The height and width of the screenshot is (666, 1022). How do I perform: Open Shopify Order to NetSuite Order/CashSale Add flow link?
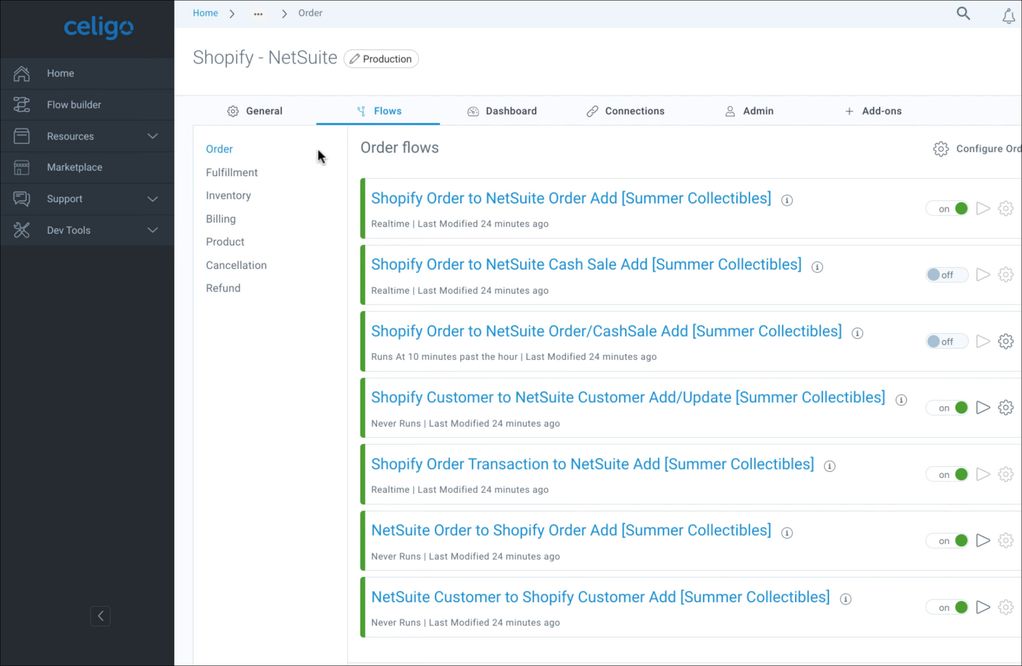click(x=606, y=331)
